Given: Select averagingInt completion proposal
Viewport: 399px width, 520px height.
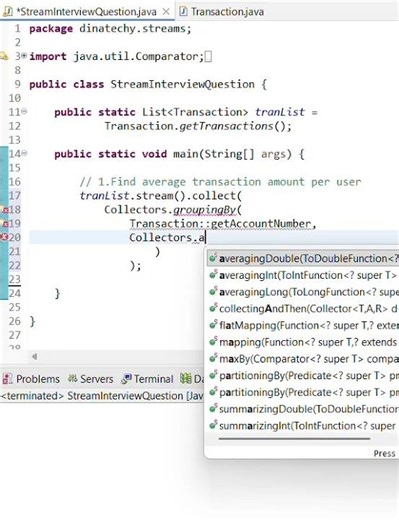Looking at the screenshot, I should coord(303,275).
